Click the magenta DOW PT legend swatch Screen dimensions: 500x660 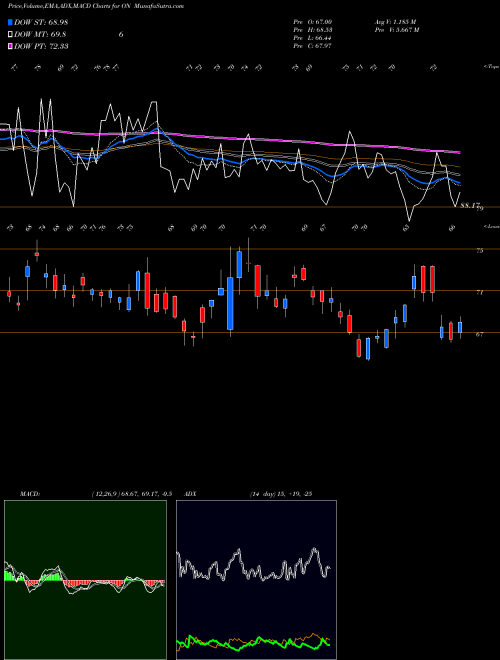click(x=10, y=46)
